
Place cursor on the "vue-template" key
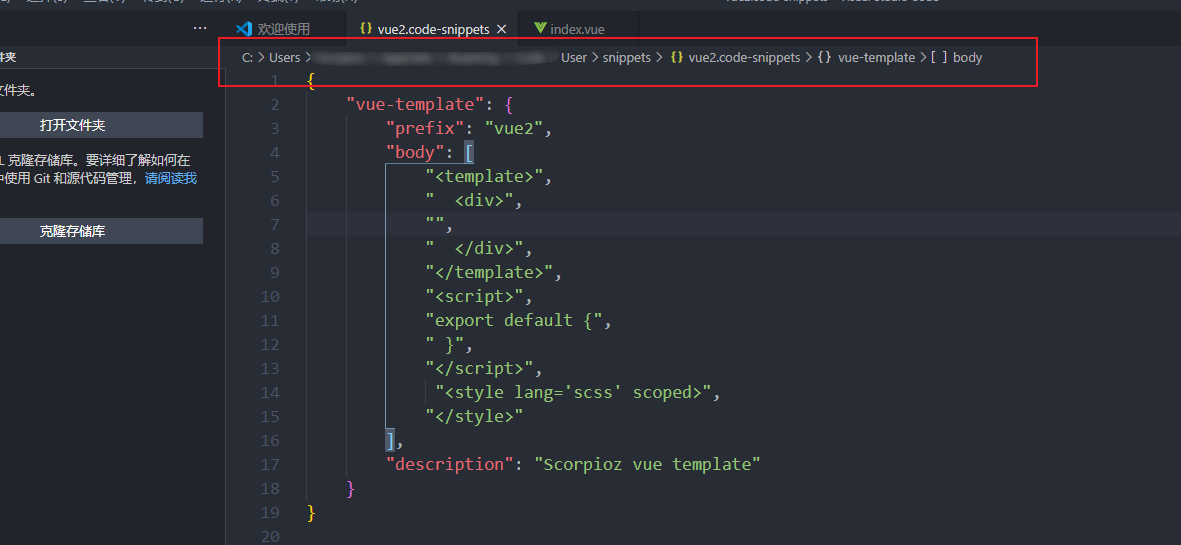point(415,105)
